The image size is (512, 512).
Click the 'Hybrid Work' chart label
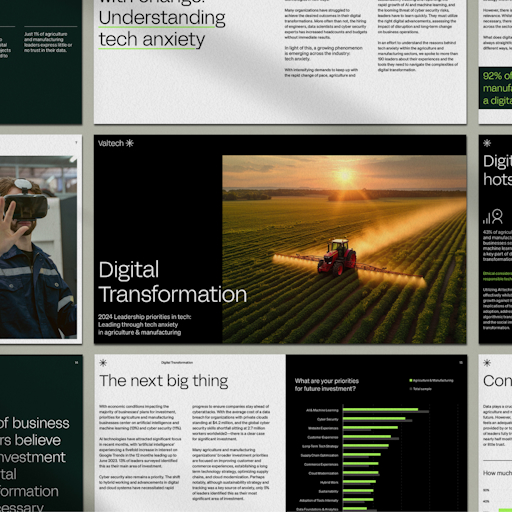(x=329, y=482)
